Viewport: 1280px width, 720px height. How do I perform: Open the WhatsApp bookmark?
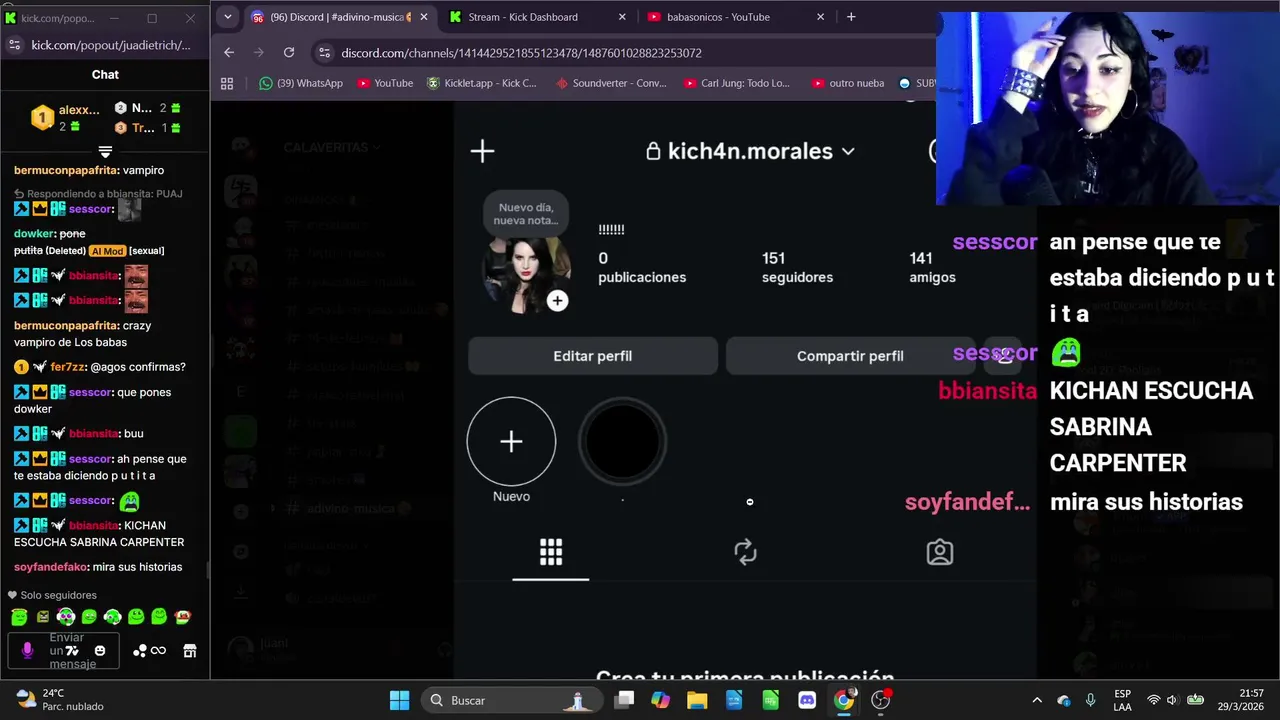pyautogui.click(x=300, y=83)
